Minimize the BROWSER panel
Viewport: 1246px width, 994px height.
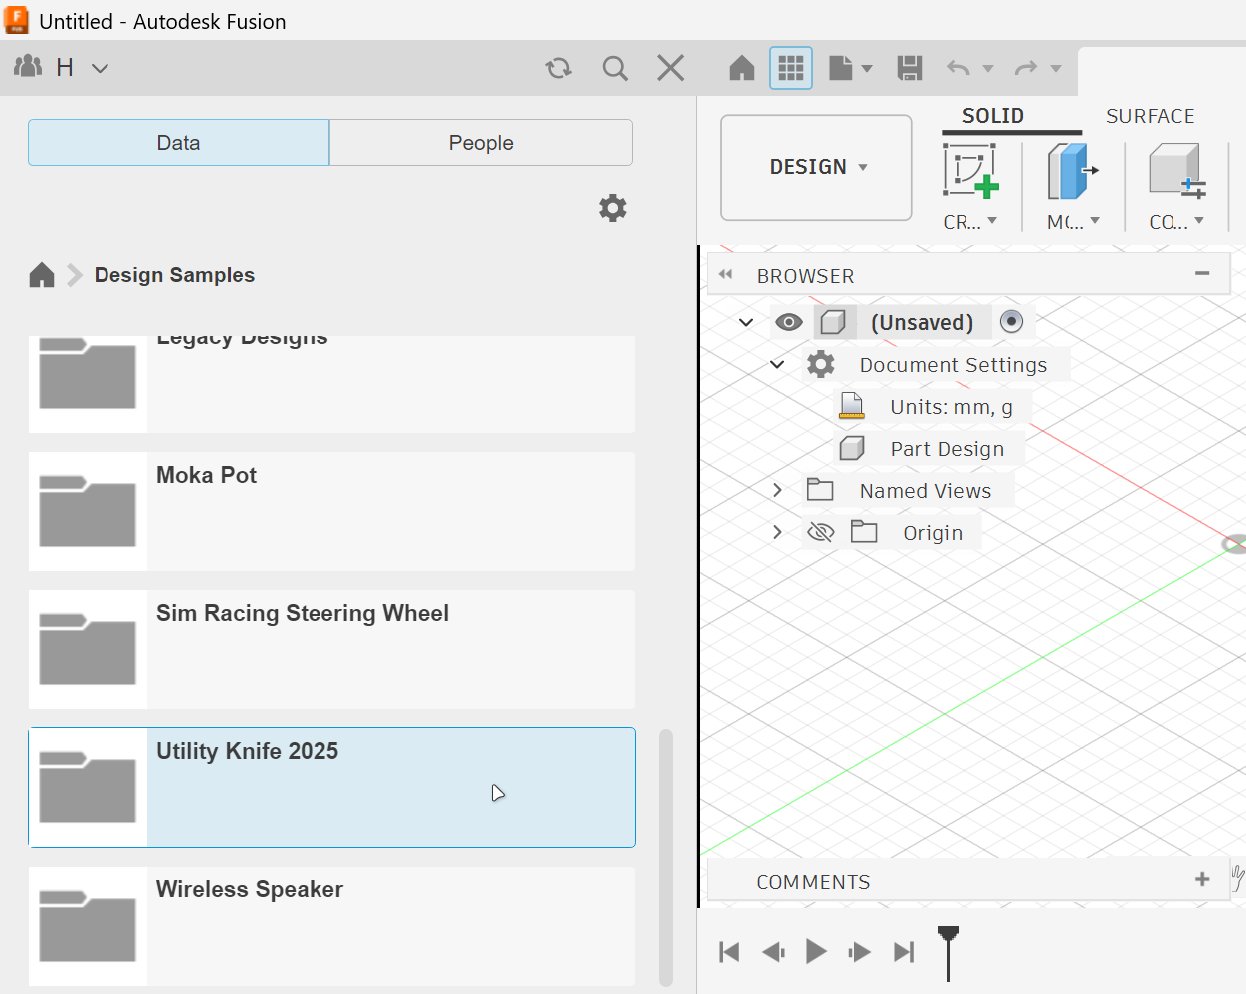1202,273
